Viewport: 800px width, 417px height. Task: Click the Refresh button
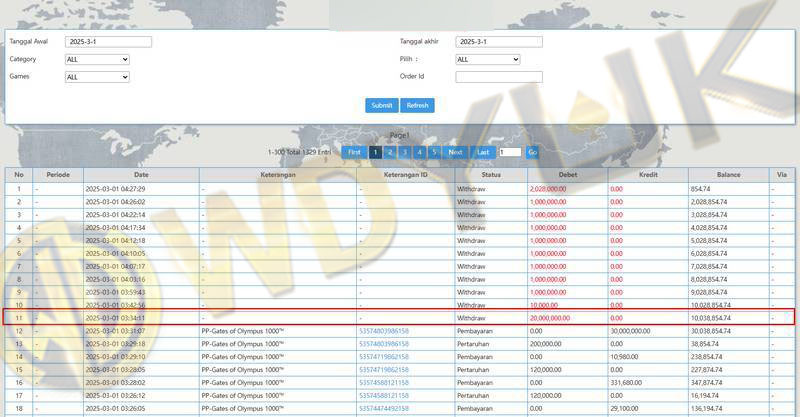point(417,105)
